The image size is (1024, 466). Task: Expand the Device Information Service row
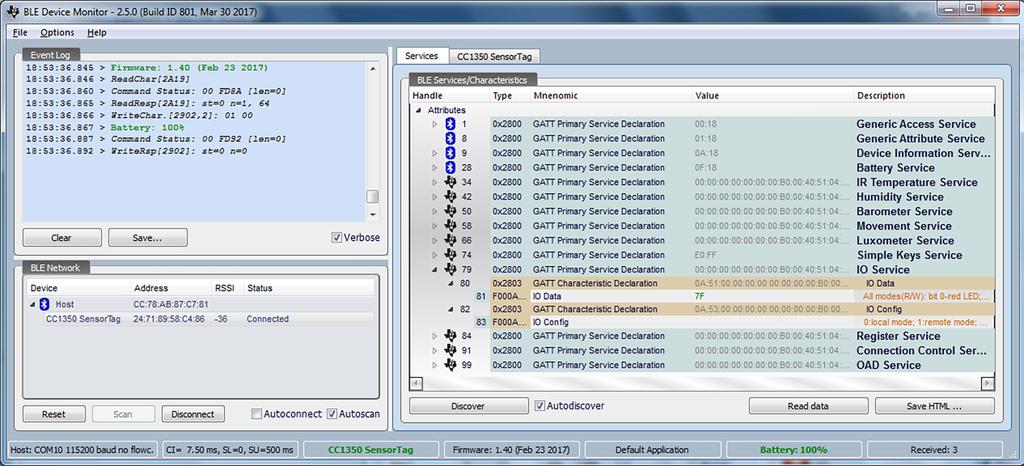[435, 153]
